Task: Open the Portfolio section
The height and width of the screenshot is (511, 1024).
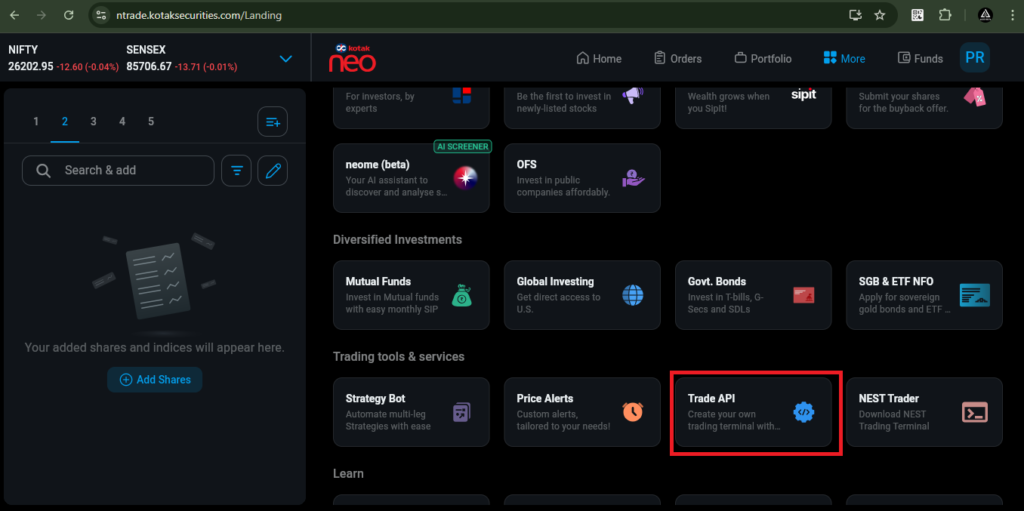Action: click(762, 59)
